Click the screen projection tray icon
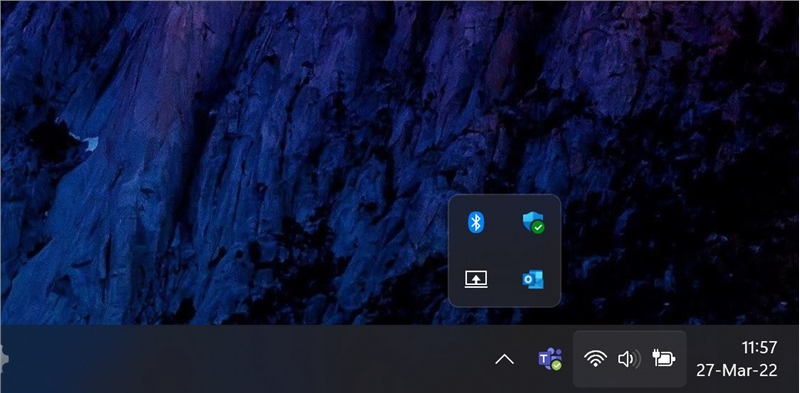 click(x=476, y=279)
